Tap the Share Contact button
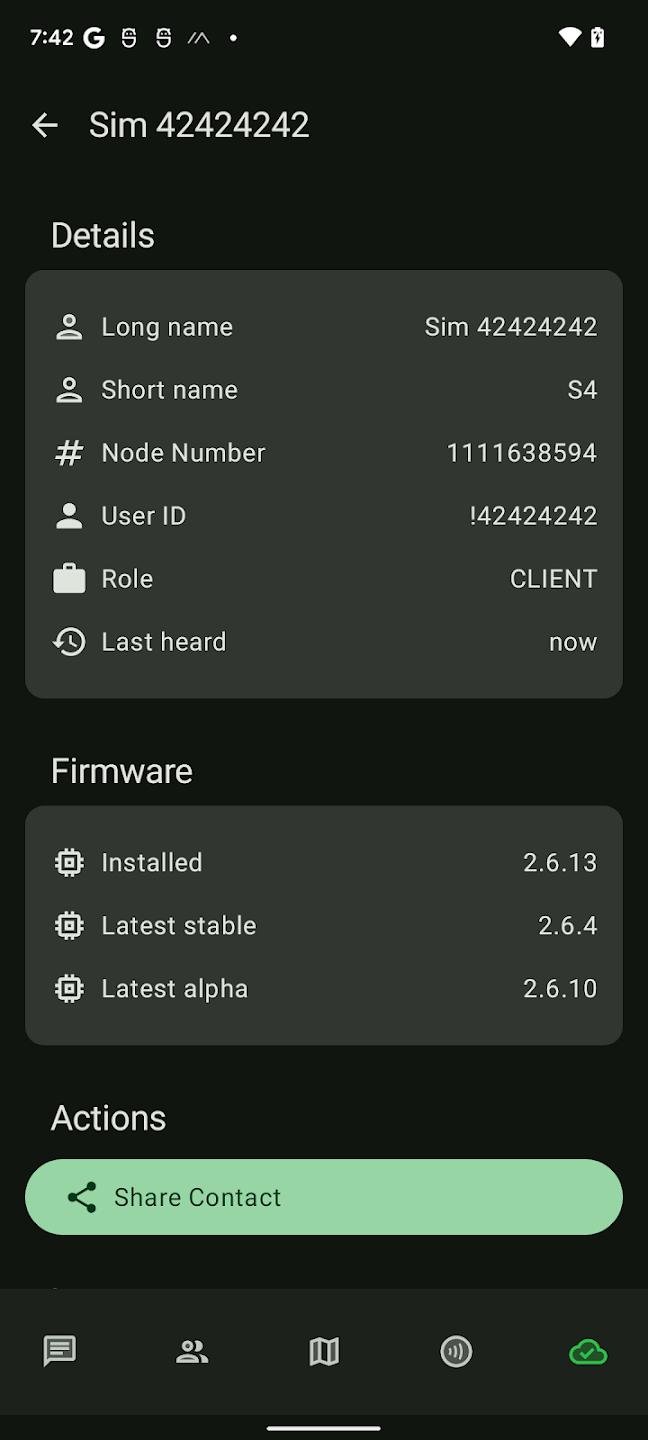Screen dimensions: 648x1440 pos(324,1197)
